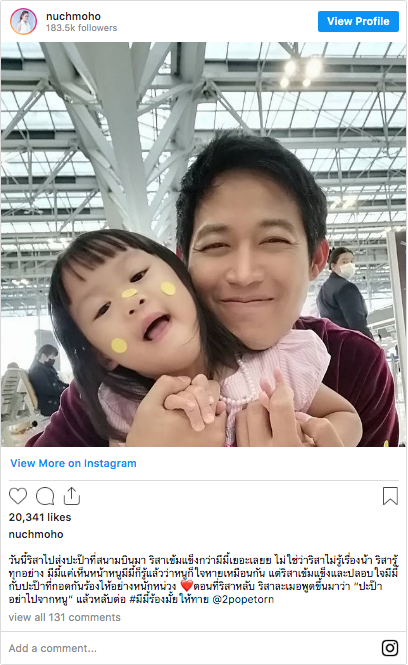This screenshot has height=665, width=408.
Task: Click the red heart emoji in the caption
Action: tap(187, 586)
